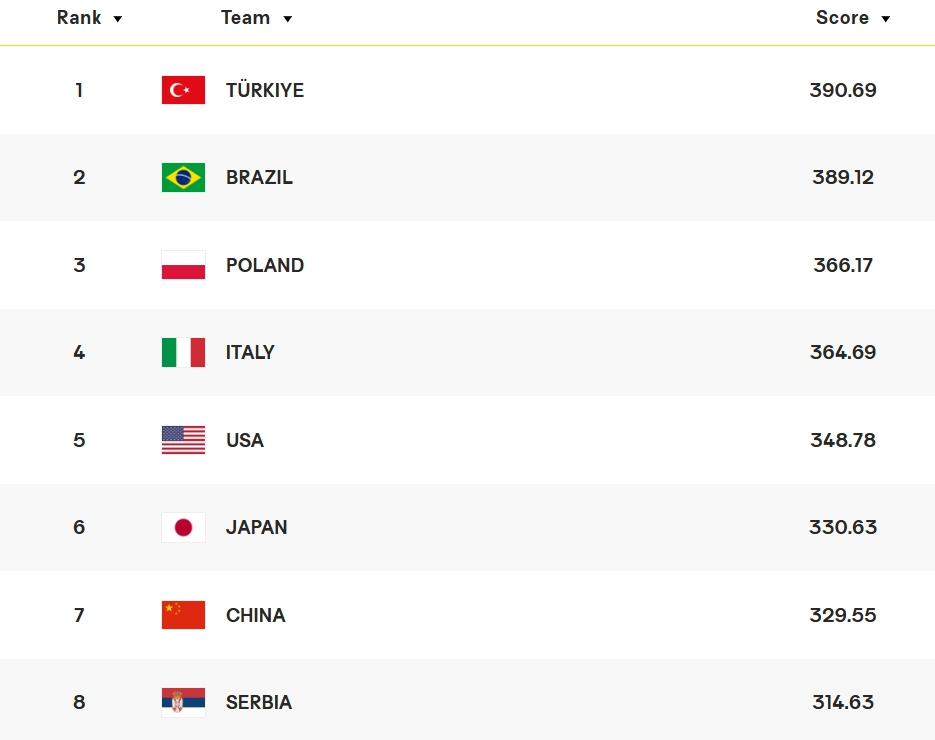This screenshot has width=935, height=740.
Task: Sort by the Score column arrow
Action: tap(885, 19)
